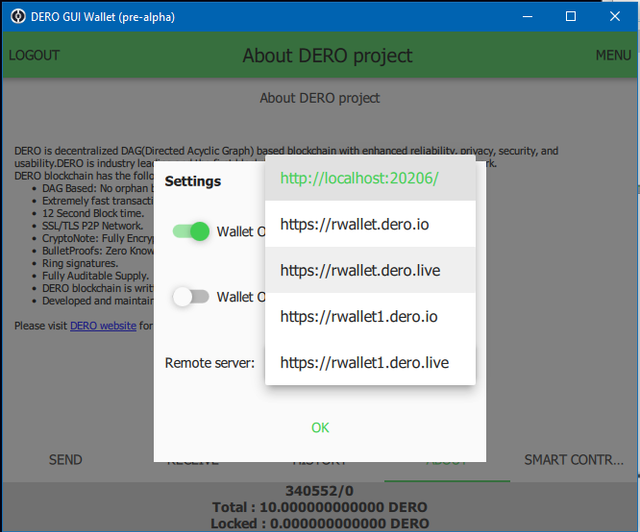640x532 pixels.
Task: Open the MENU in the header
Action: pyautogui.click(x=613, y=55)
